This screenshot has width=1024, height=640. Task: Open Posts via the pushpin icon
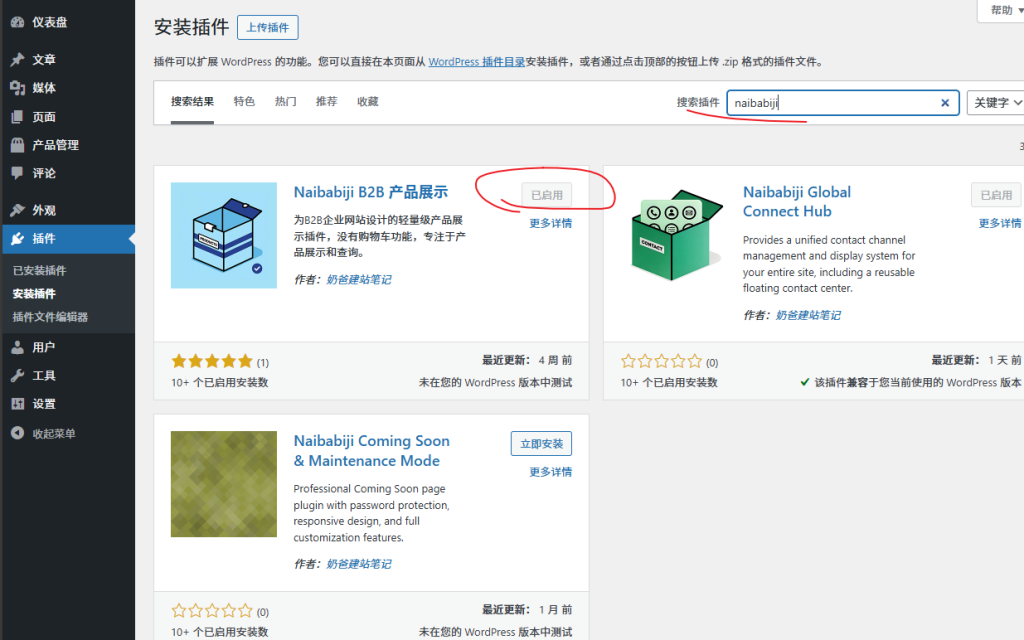click(x=17, y=60)
